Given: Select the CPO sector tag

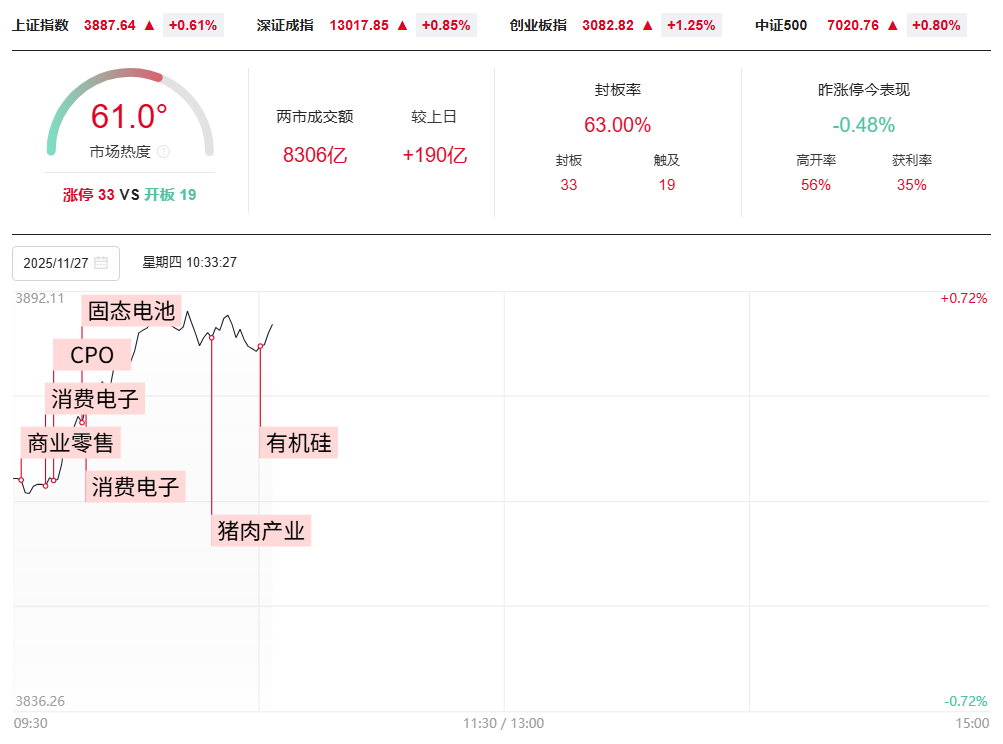Looking at the screenshot, I should tap(92, 355).
